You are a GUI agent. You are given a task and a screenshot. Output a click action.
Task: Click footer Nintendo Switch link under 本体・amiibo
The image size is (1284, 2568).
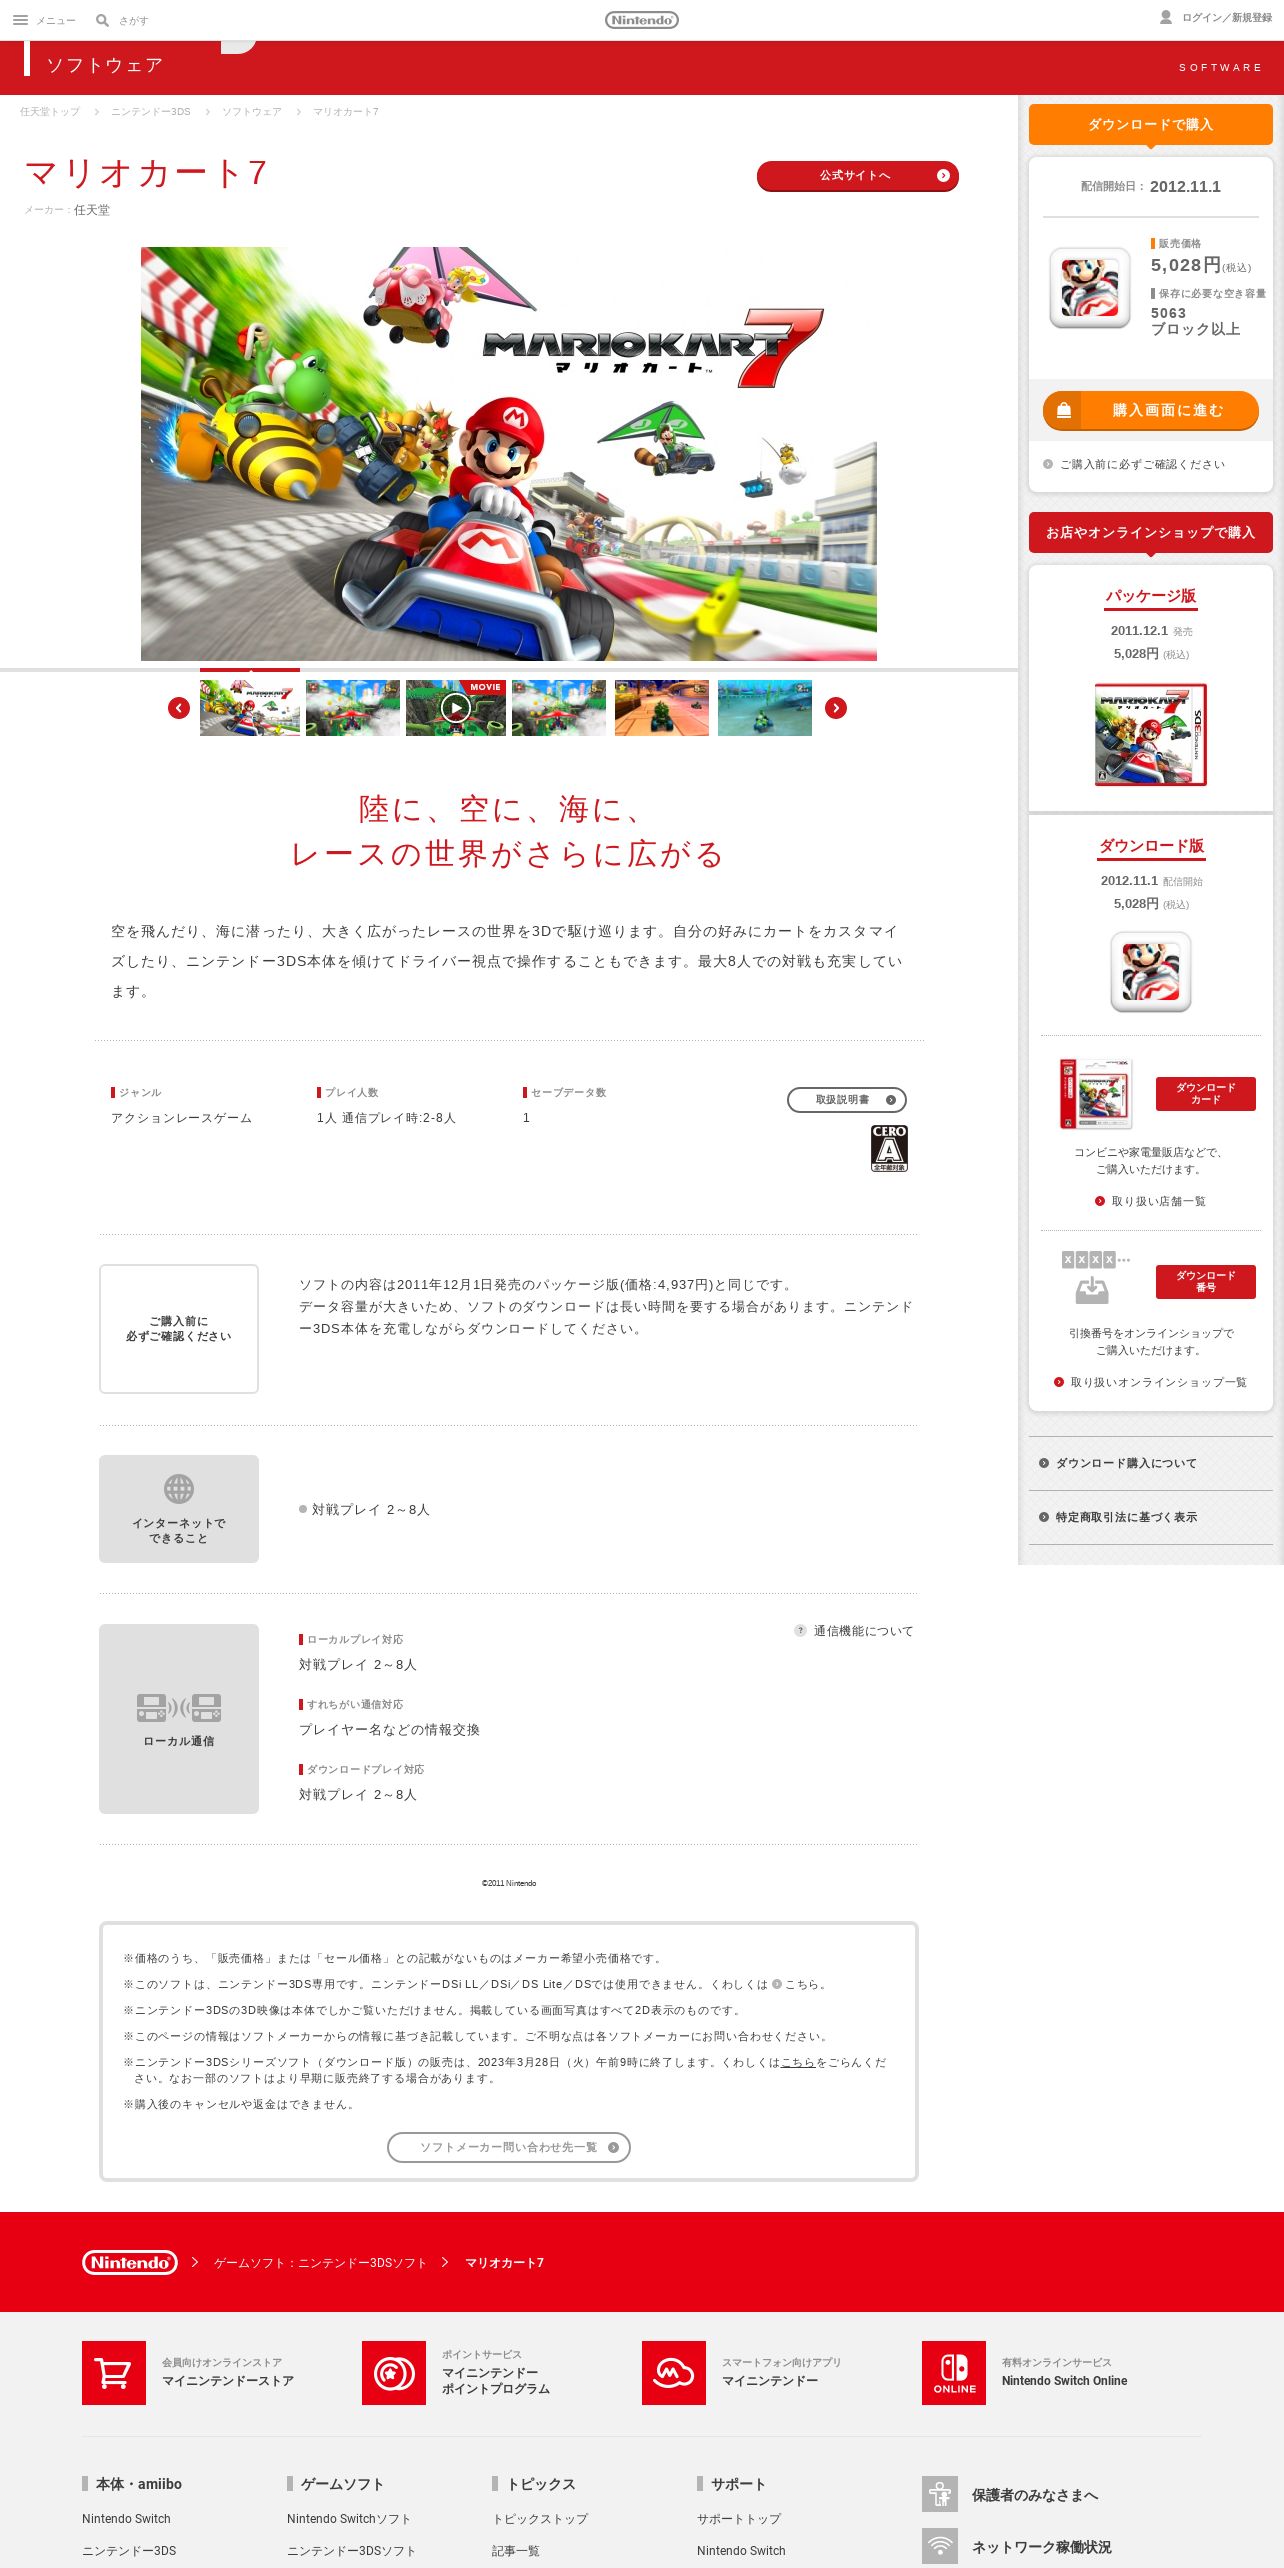click(126, 2519)
